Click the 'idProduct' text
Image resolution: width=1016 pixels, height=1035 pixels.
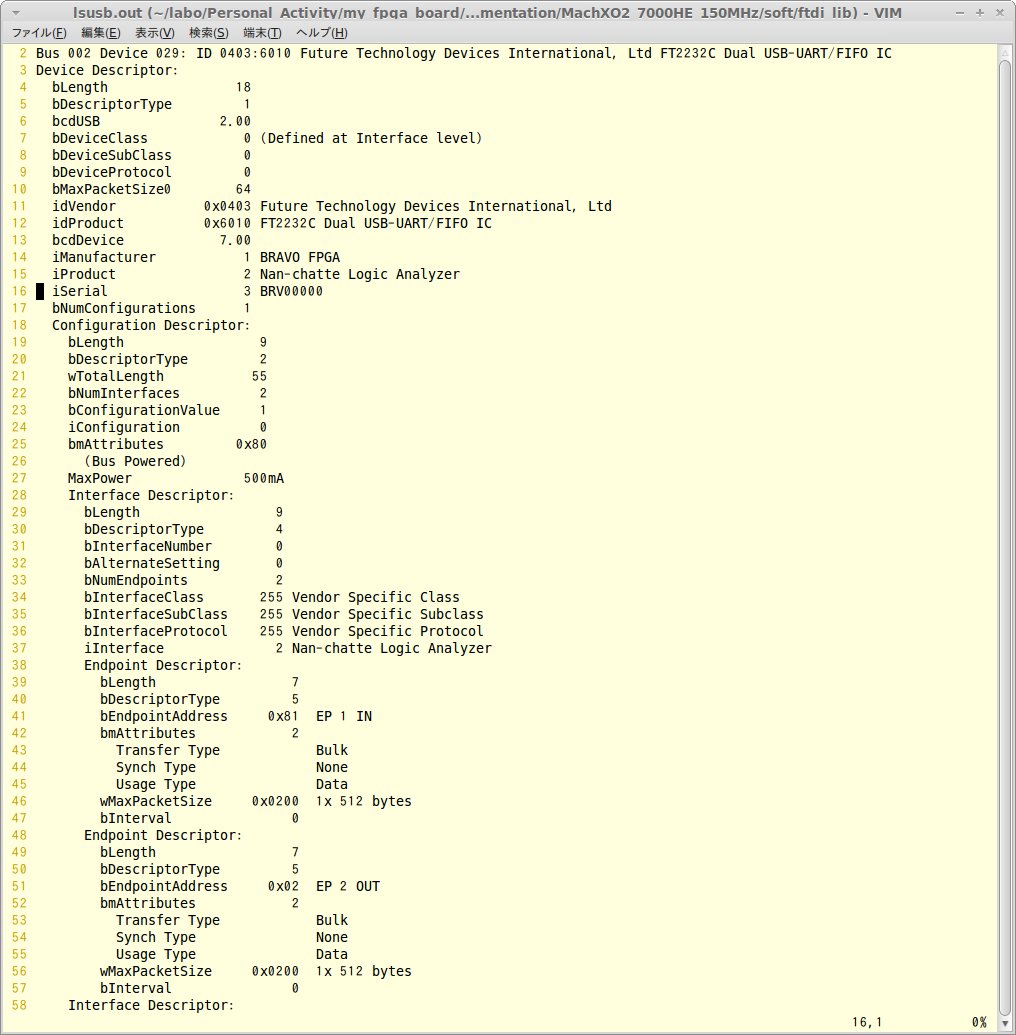pos(88,223)
